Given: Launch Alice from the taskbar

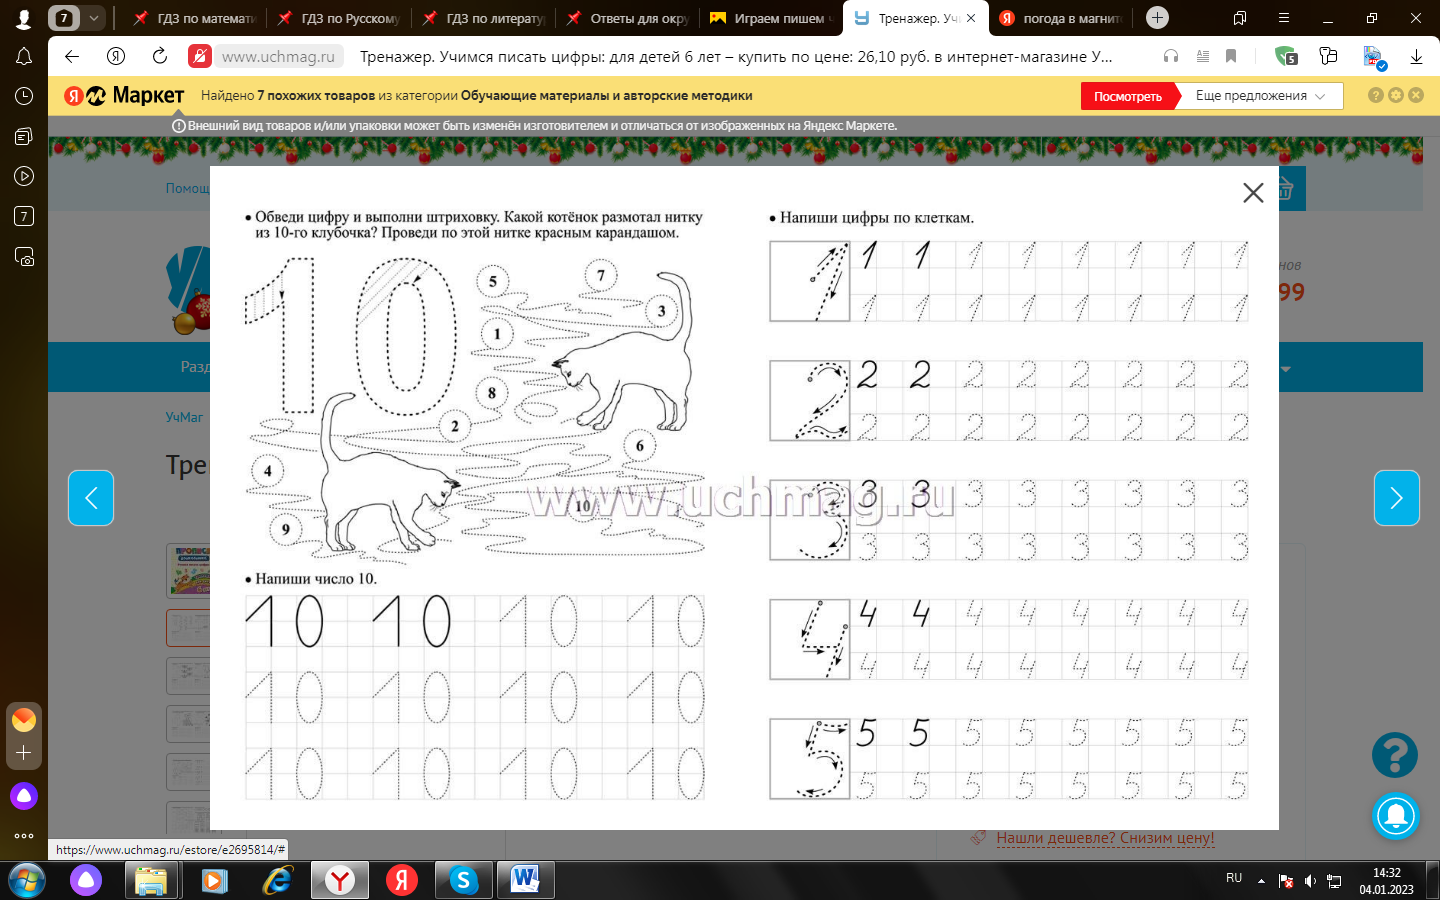Looking at the screenshot, I should click(x=86, y=881).
